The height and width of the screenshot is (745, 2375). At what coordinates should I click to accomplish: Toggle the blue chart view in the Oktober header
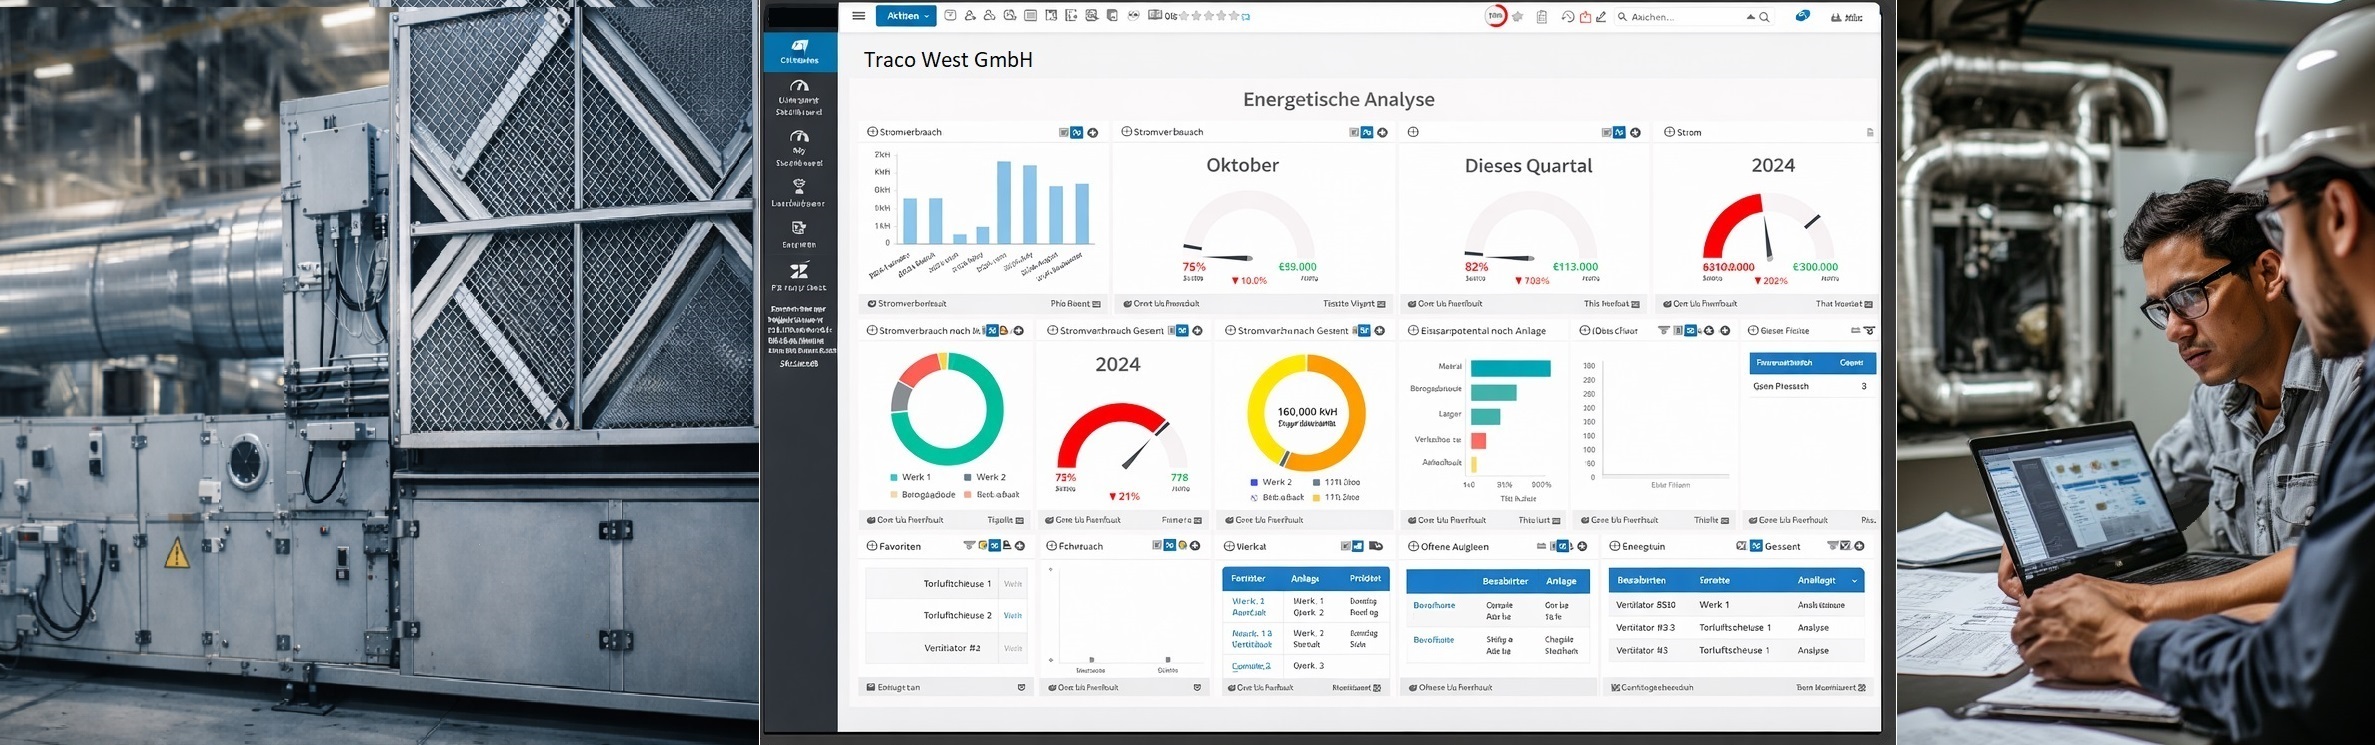pyautogui.click(x=1367, y=132)
